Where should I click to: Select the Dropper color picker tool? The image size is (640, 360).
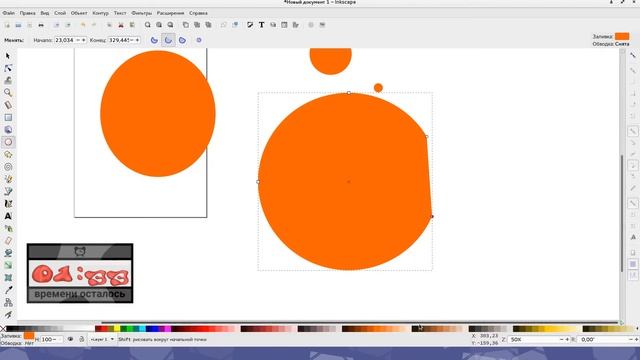[x=8, y=290]
